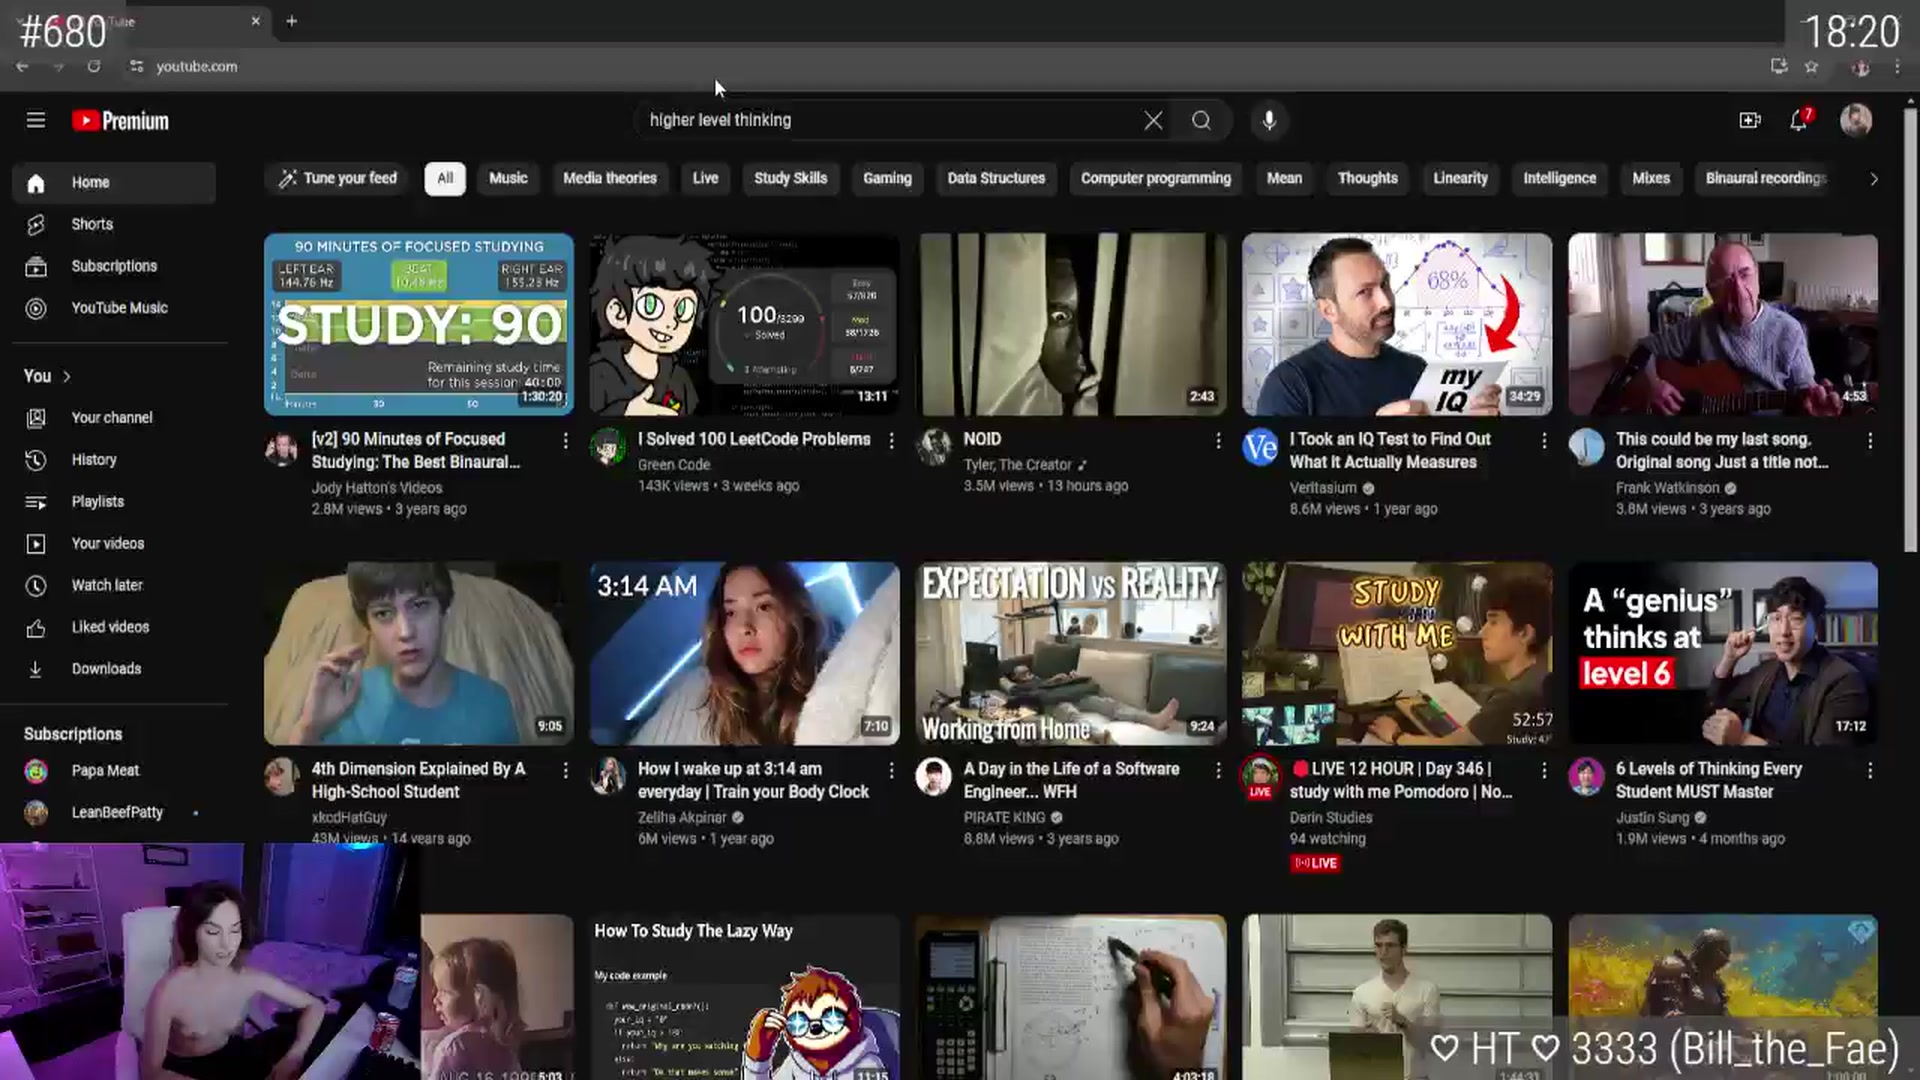Viewport: 1920px width, 1080px height.
Task: Open options for 4th Dimension video
Action: click(565, 771)
